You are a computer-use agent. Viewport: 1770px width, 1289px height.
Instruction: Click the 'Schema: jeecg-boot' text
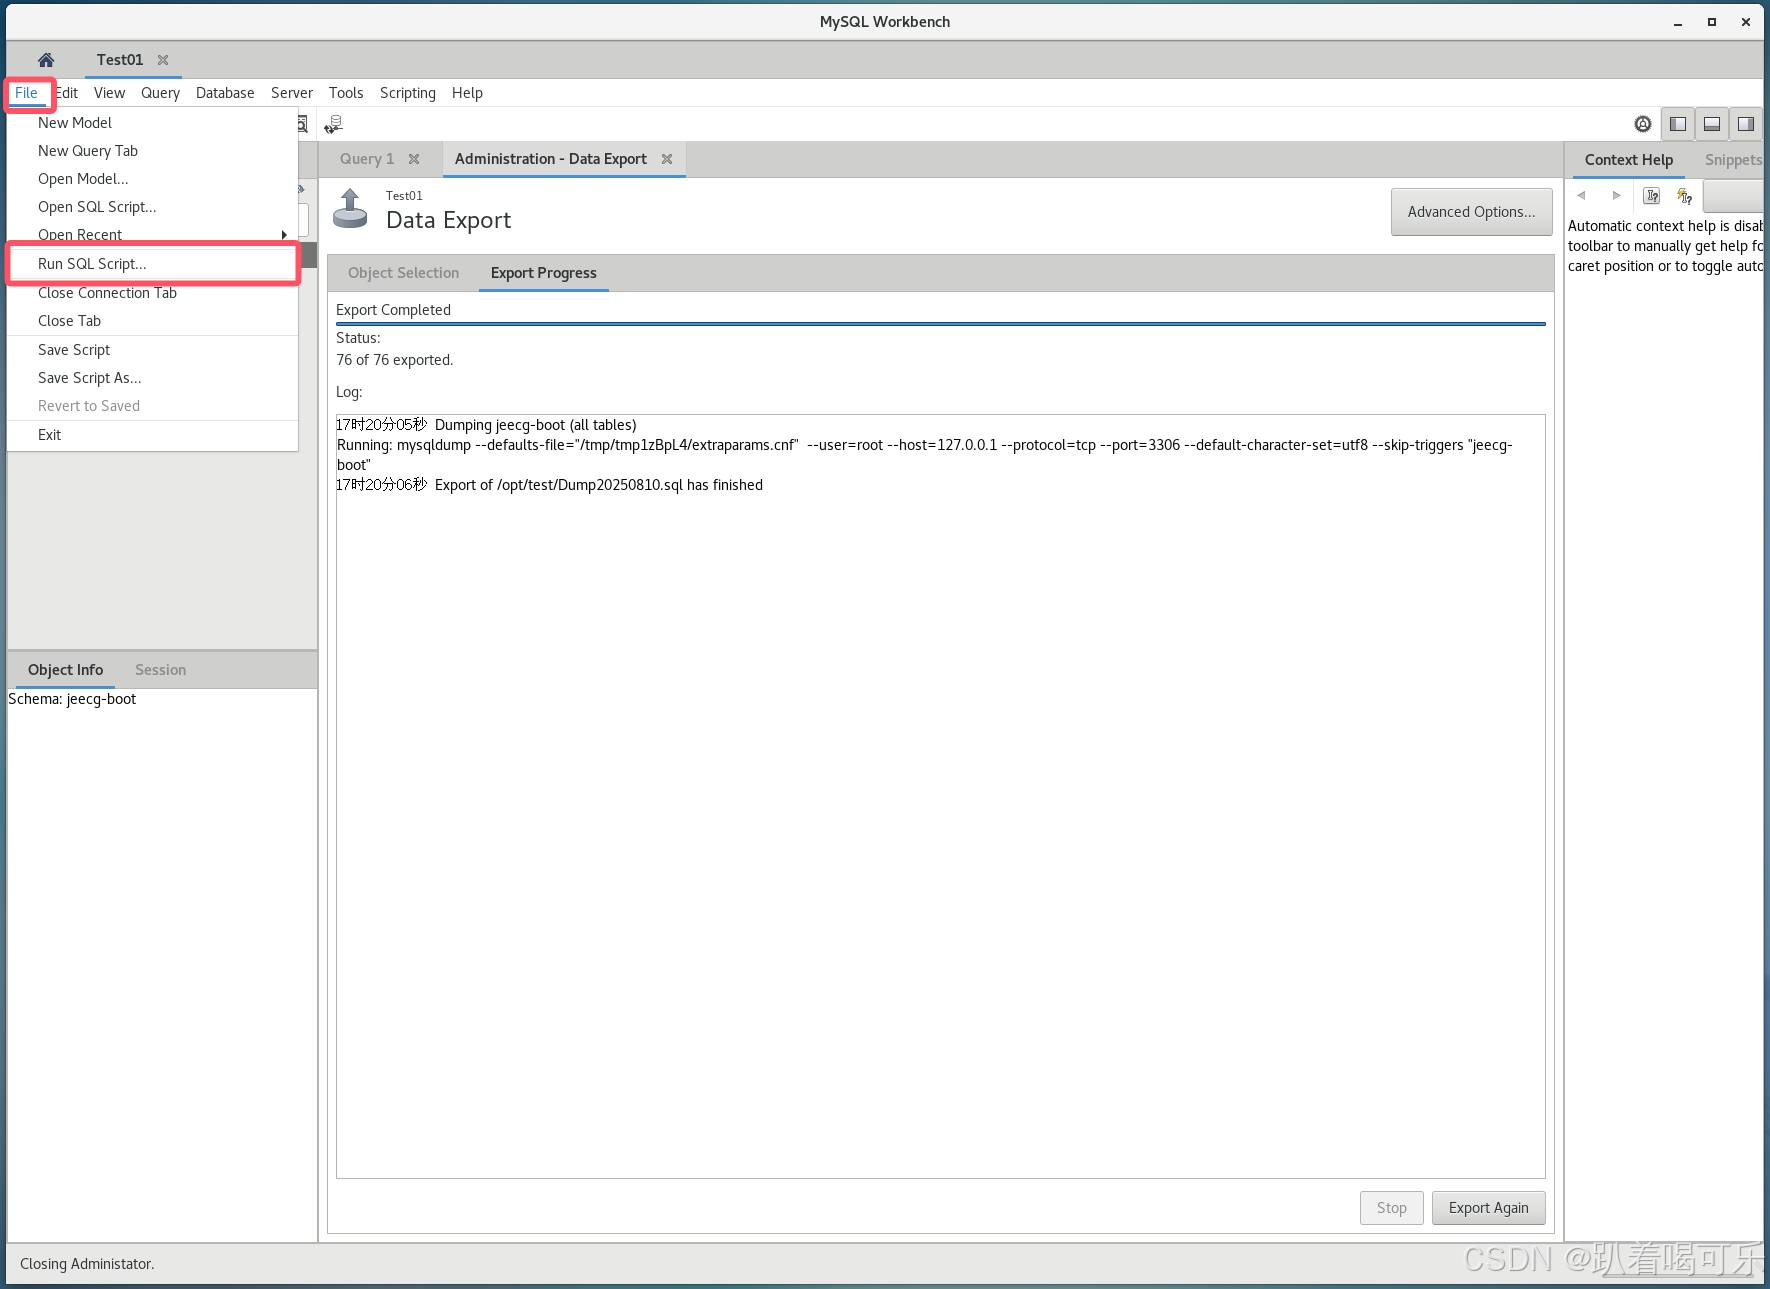(x=72, y=699)
